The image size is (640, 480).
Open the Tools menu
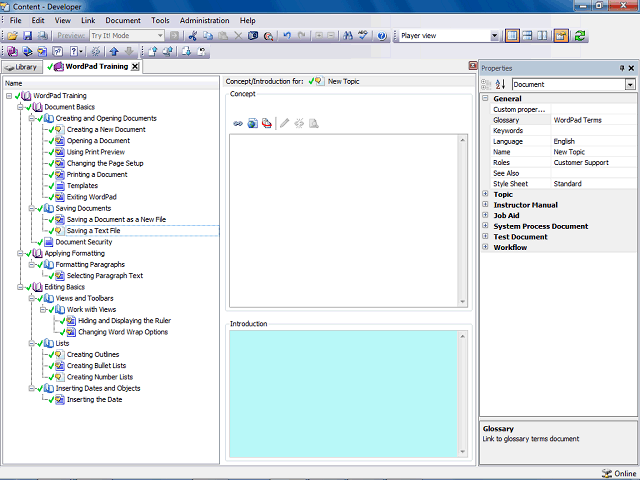(160, 20)
